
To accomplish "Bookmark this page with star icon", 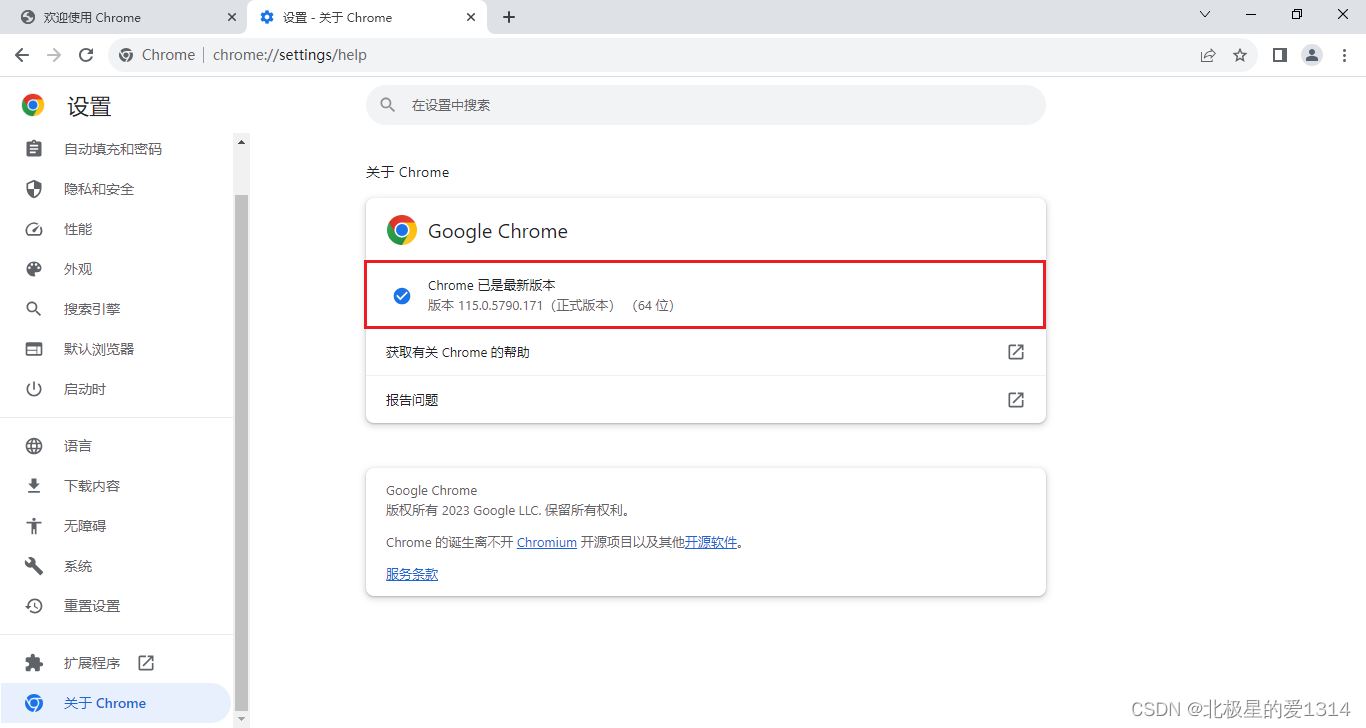I will coord(1240,55).
